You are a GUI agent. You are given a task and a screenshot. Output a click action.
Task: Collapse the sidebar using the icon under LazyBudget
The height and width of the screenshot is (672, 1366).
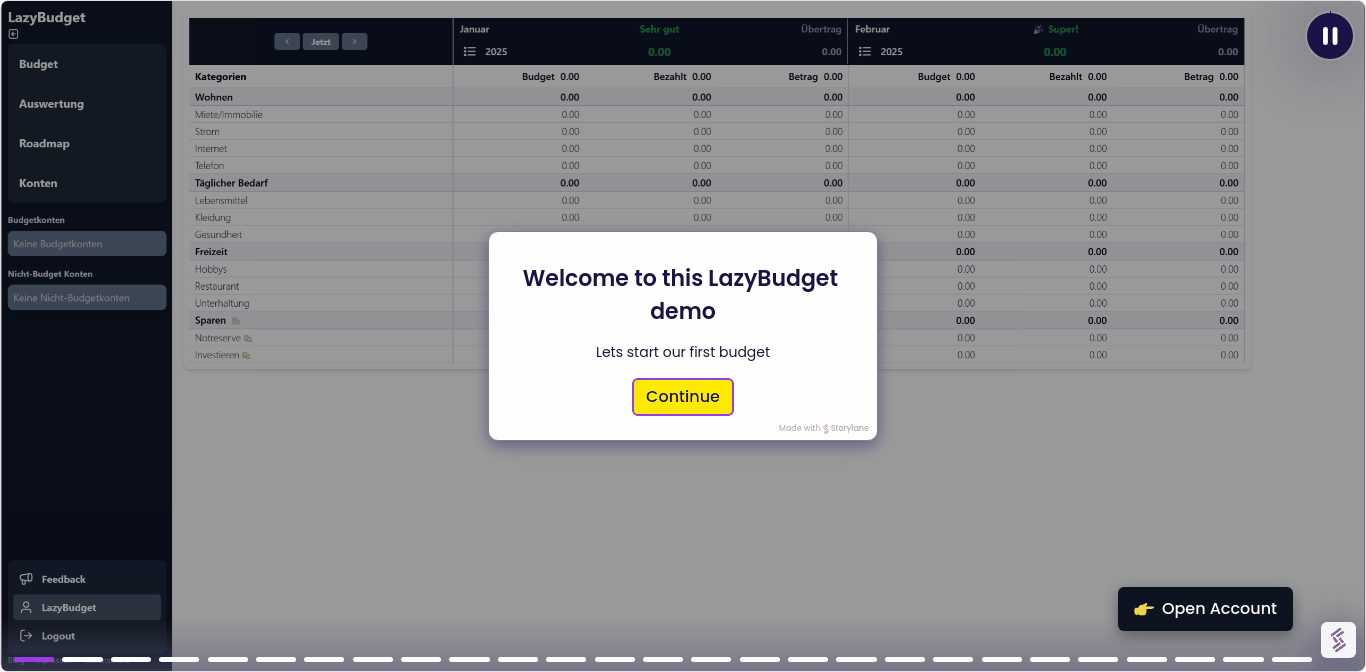(13, 34)
